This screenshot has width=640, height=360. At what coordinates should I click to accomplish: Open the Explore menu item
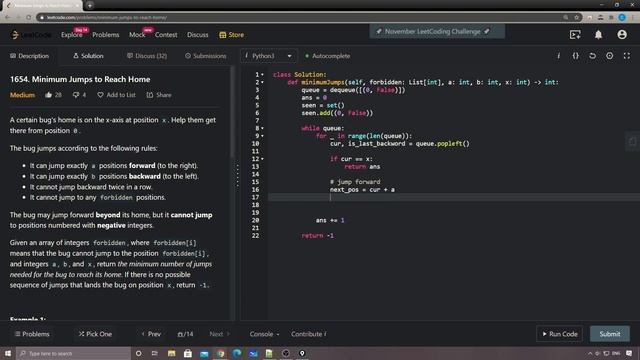[71, 35]
